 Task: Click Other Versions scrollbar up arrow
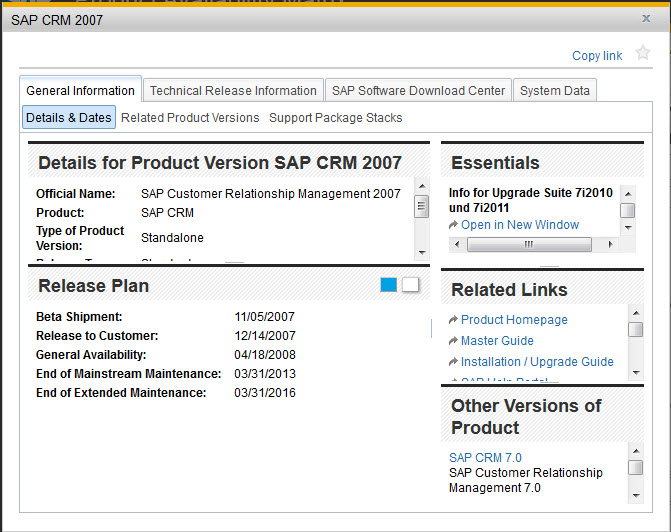[x=636, y=451]
